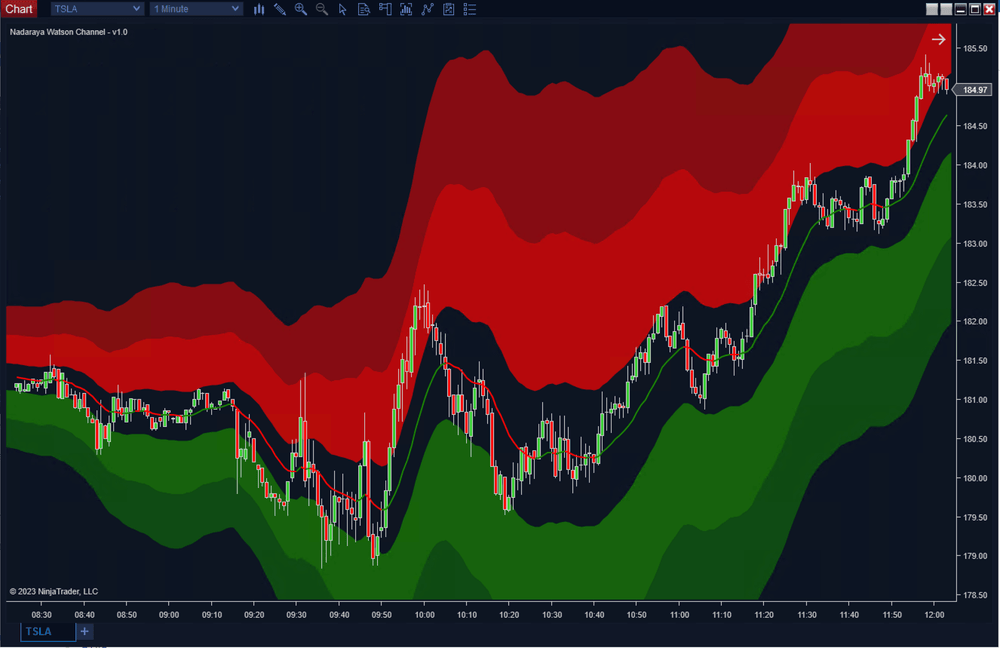Screen dimensions: 1000x648
Task: Open the bar type chart style icon
Action: coord(259,9)
